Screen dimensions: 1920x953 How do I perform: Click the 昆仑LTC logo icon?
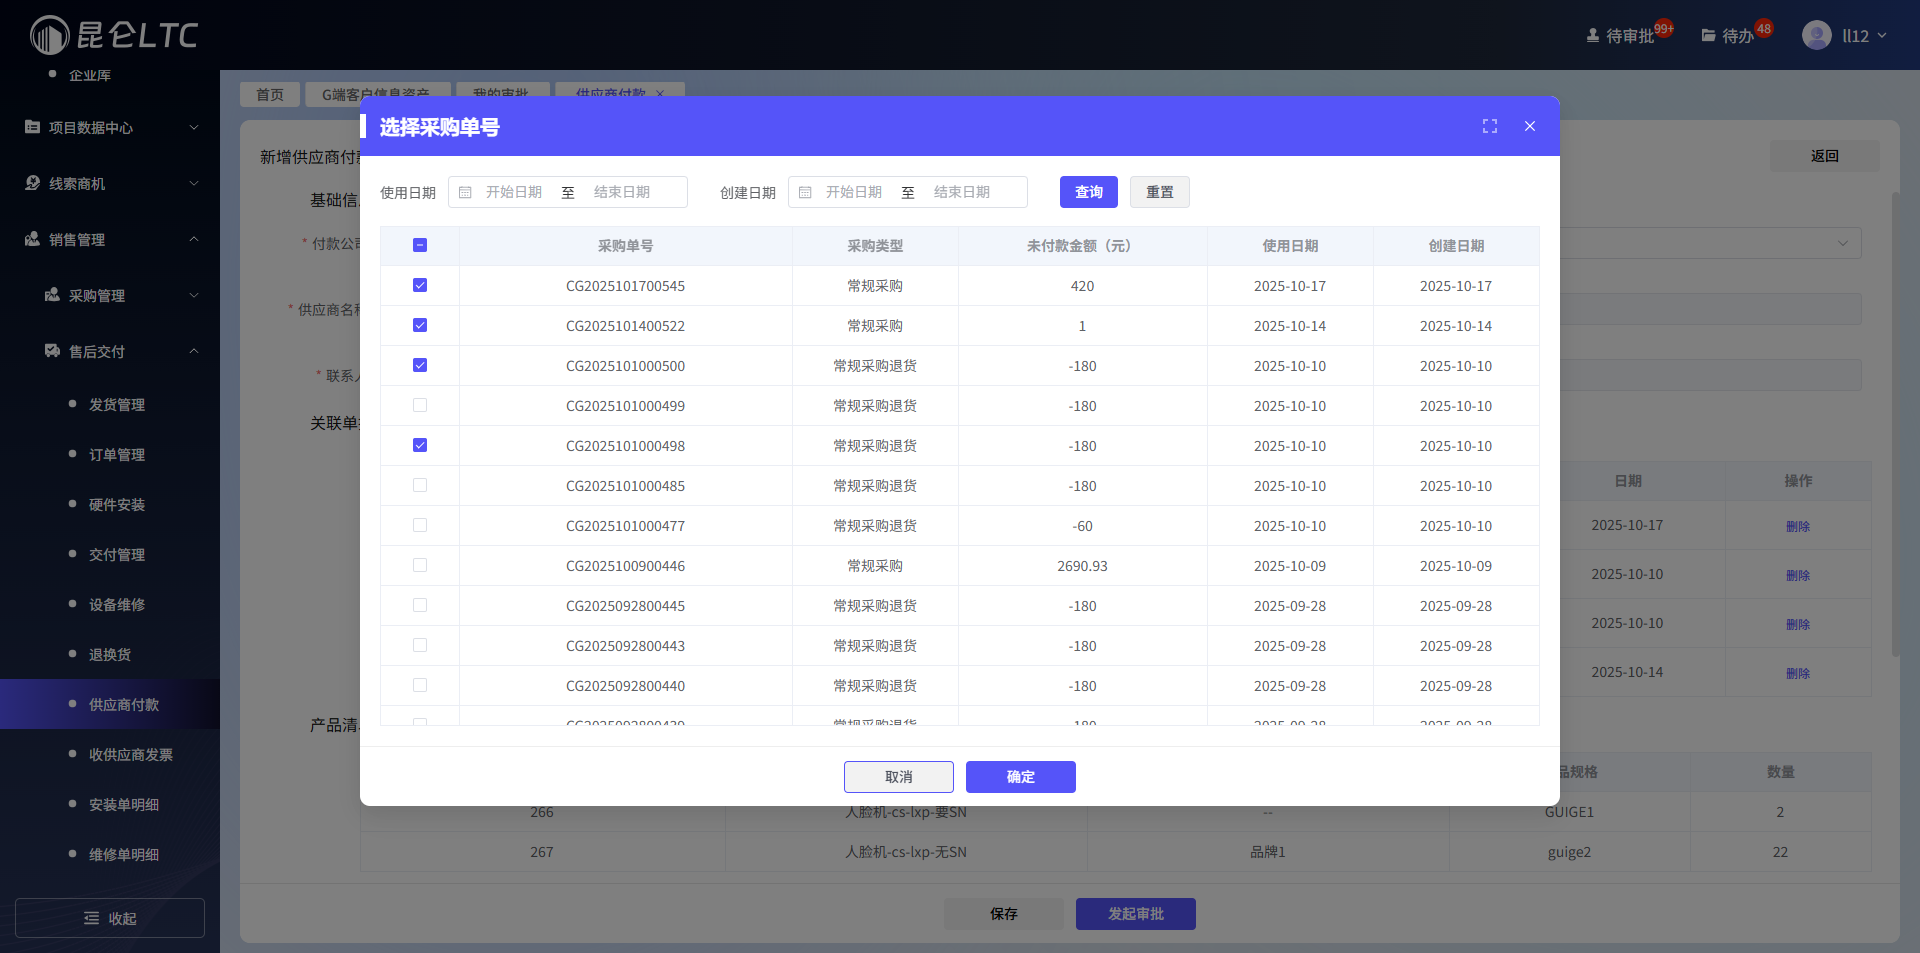[x=47, y=35]
